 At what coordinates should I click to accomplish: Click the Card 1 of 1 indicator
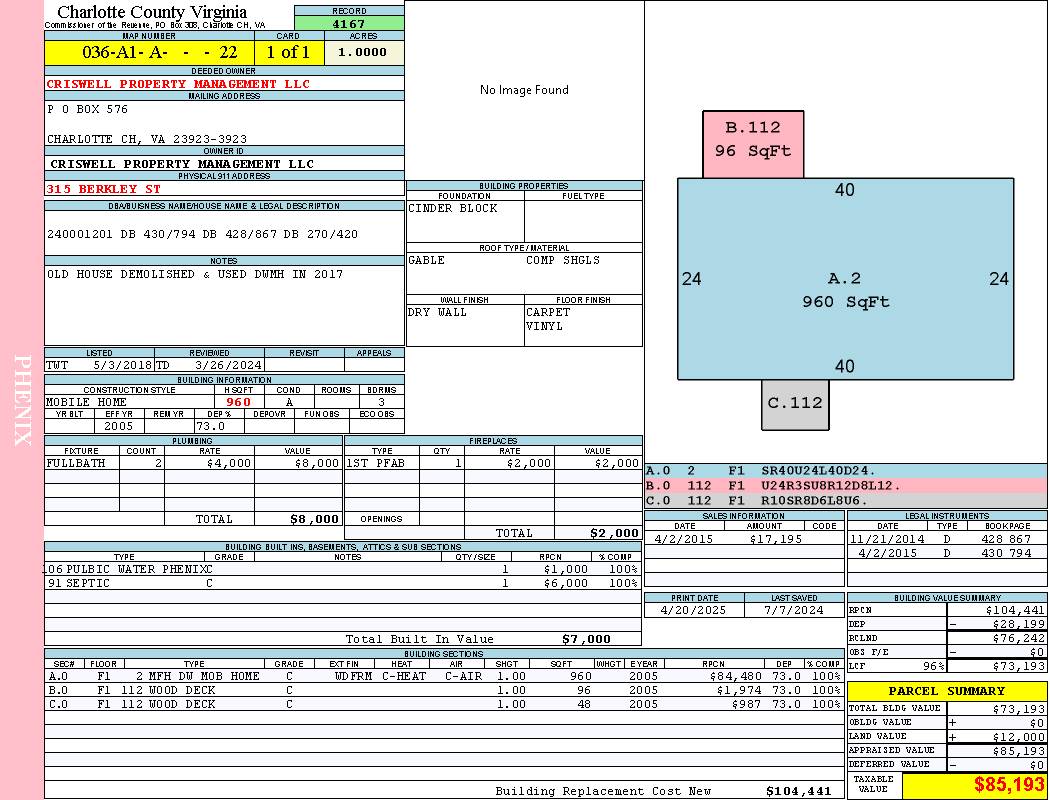[289, 52]
